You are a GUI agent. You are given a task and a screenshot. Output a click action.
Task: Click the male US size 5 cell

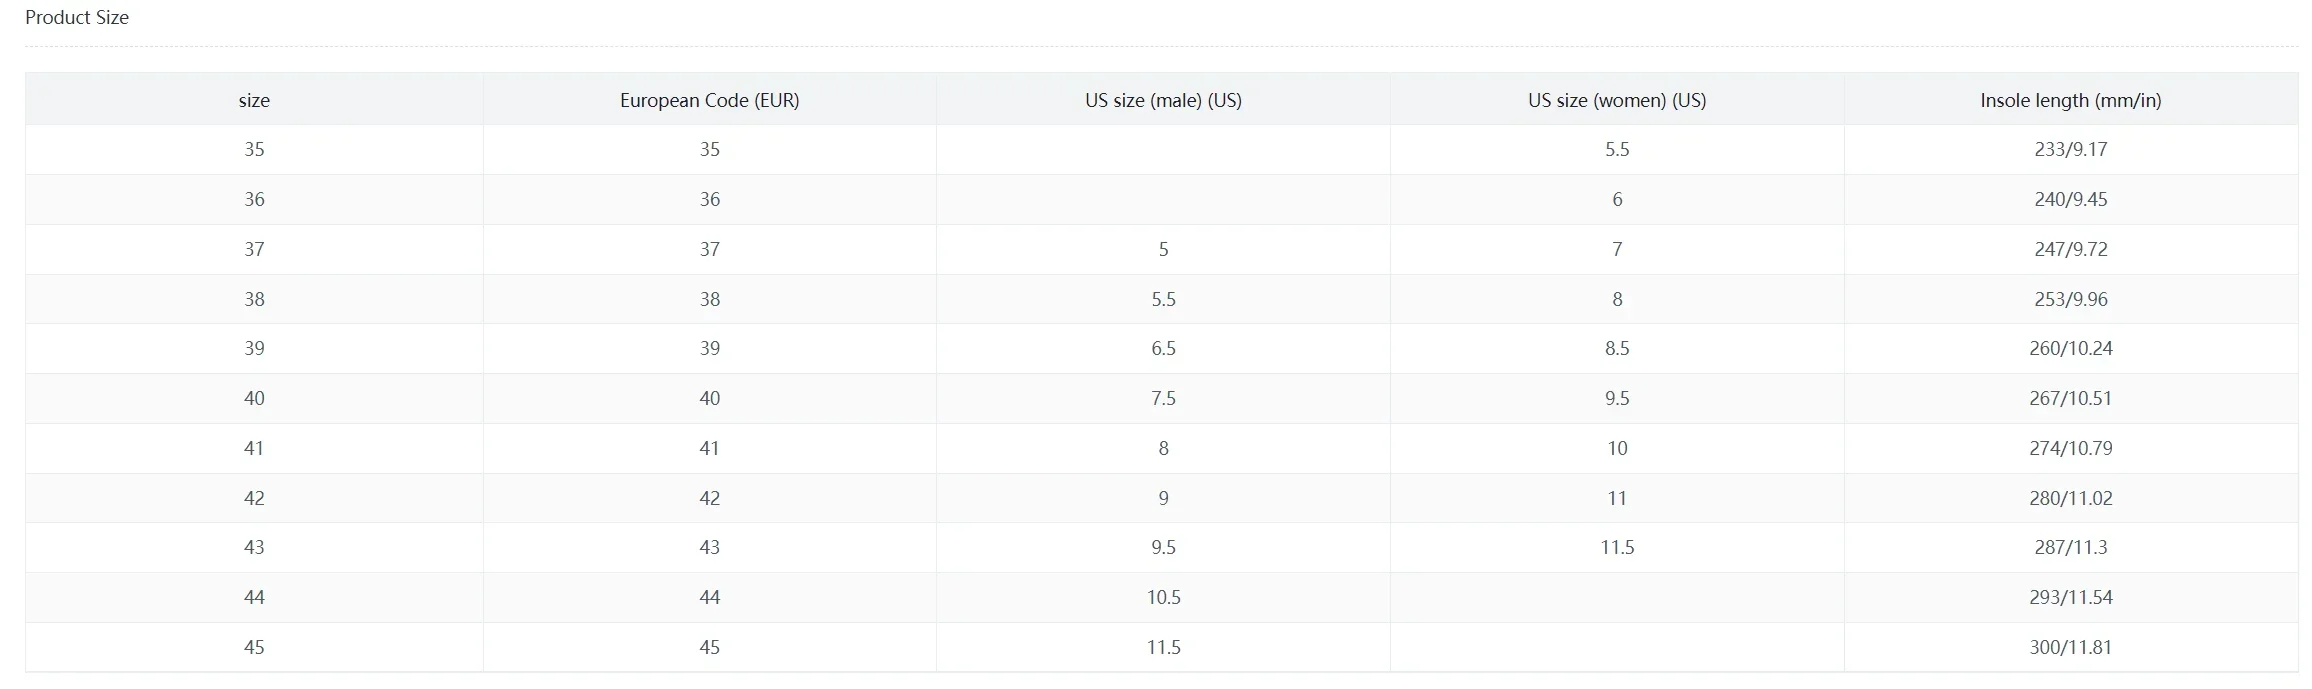click(x=1163, y=249)
